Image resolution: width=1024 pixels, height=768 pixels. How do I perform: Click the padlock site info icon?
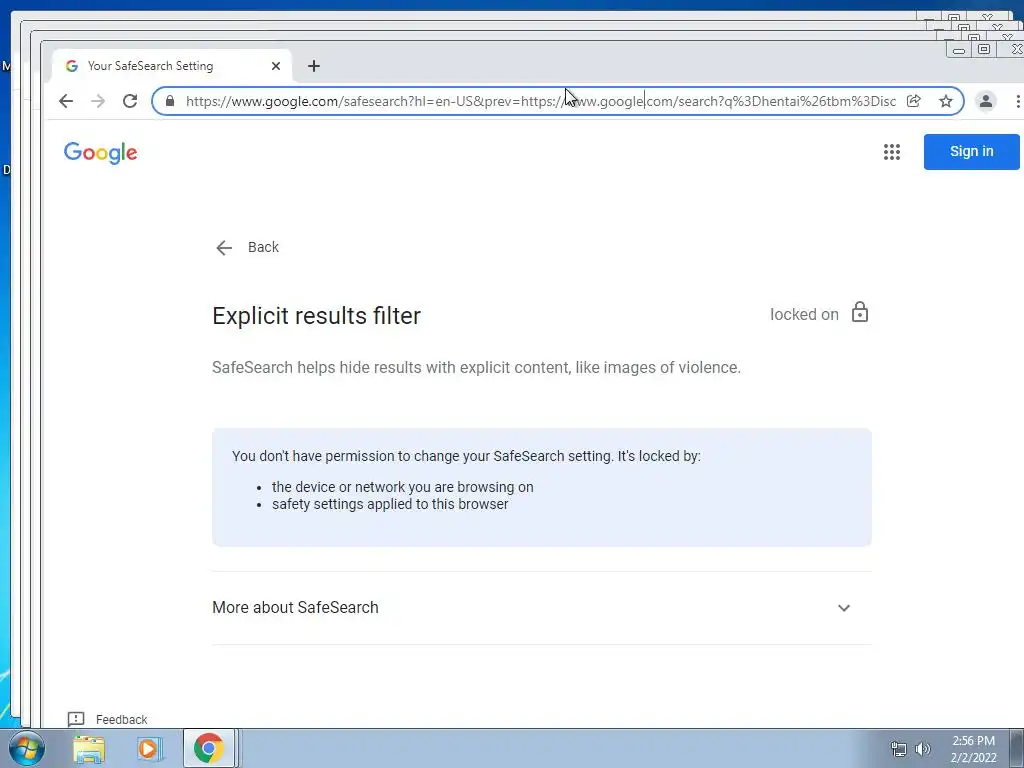[x=170, y=101]
